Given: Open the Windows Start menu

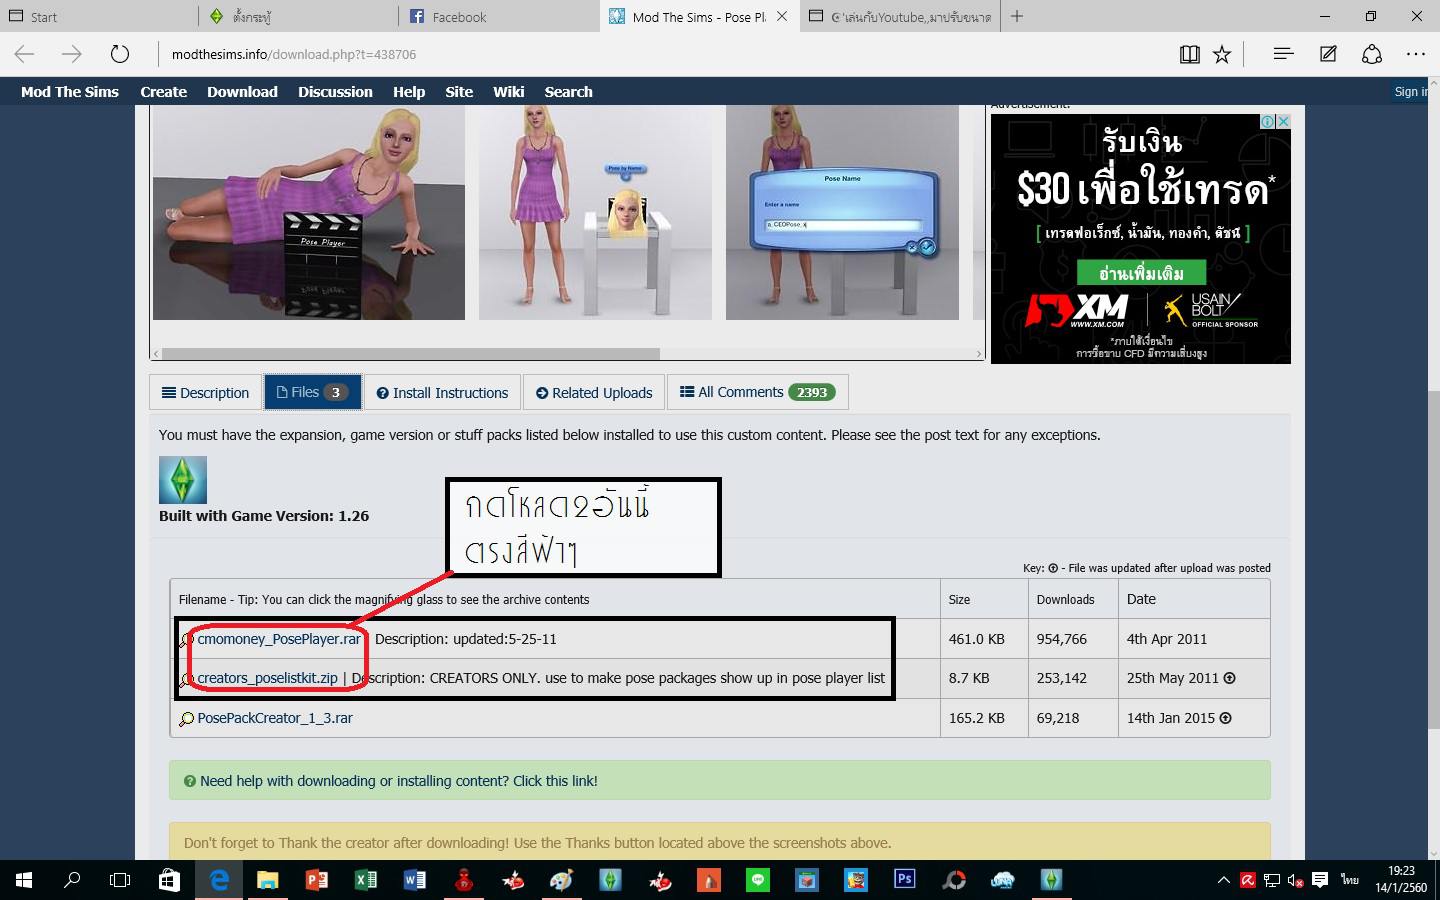Looking at the screenshot, I should coord(24,880).
